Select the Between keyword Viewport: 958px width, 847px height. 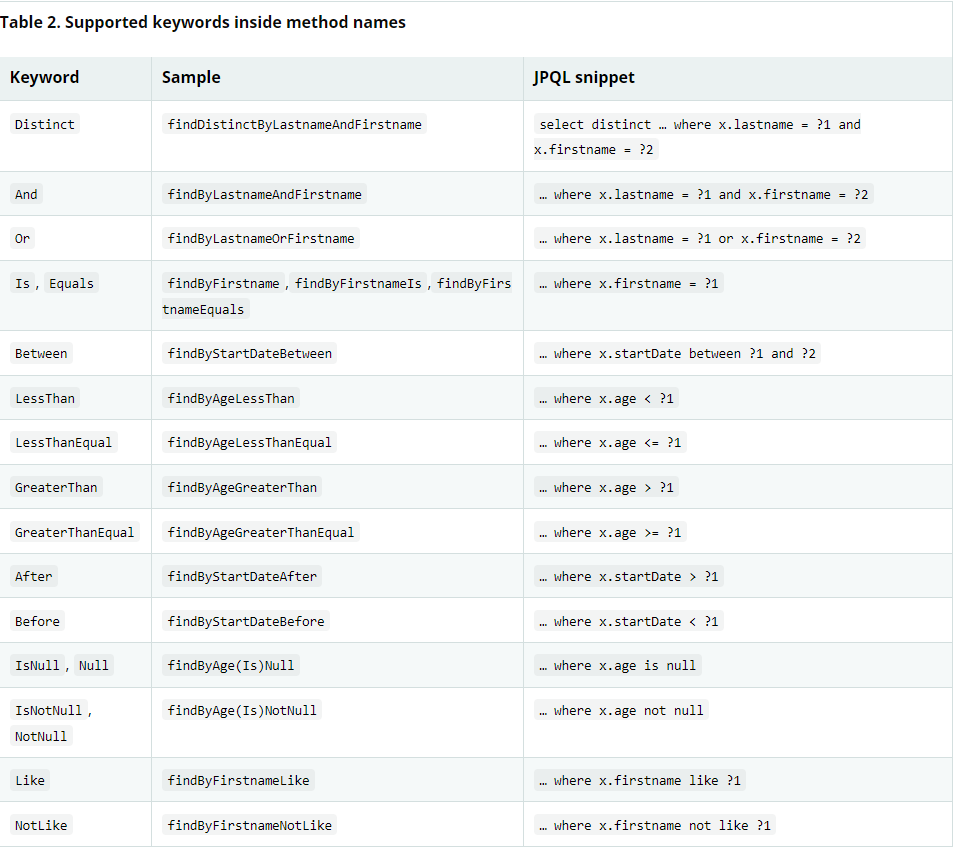41,354
